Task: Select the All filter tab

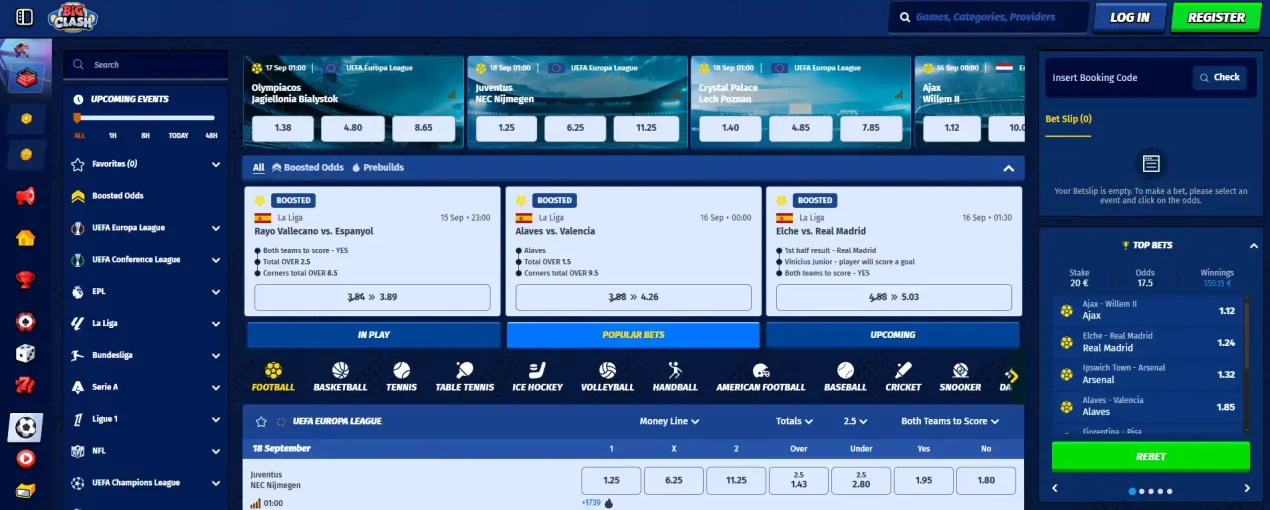Action: (x=259, y=167)
